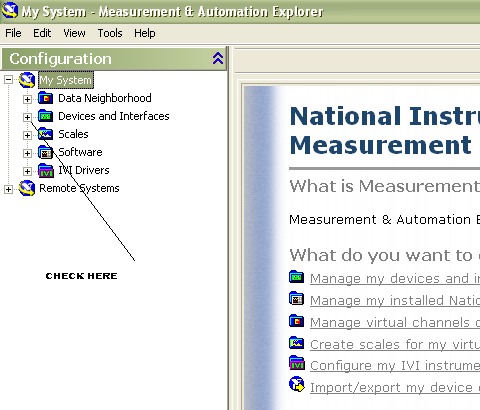Open the Configure my IVI instruments link
Image resolution: width=480 pixels, height=410 pixels.
point(395,366)
